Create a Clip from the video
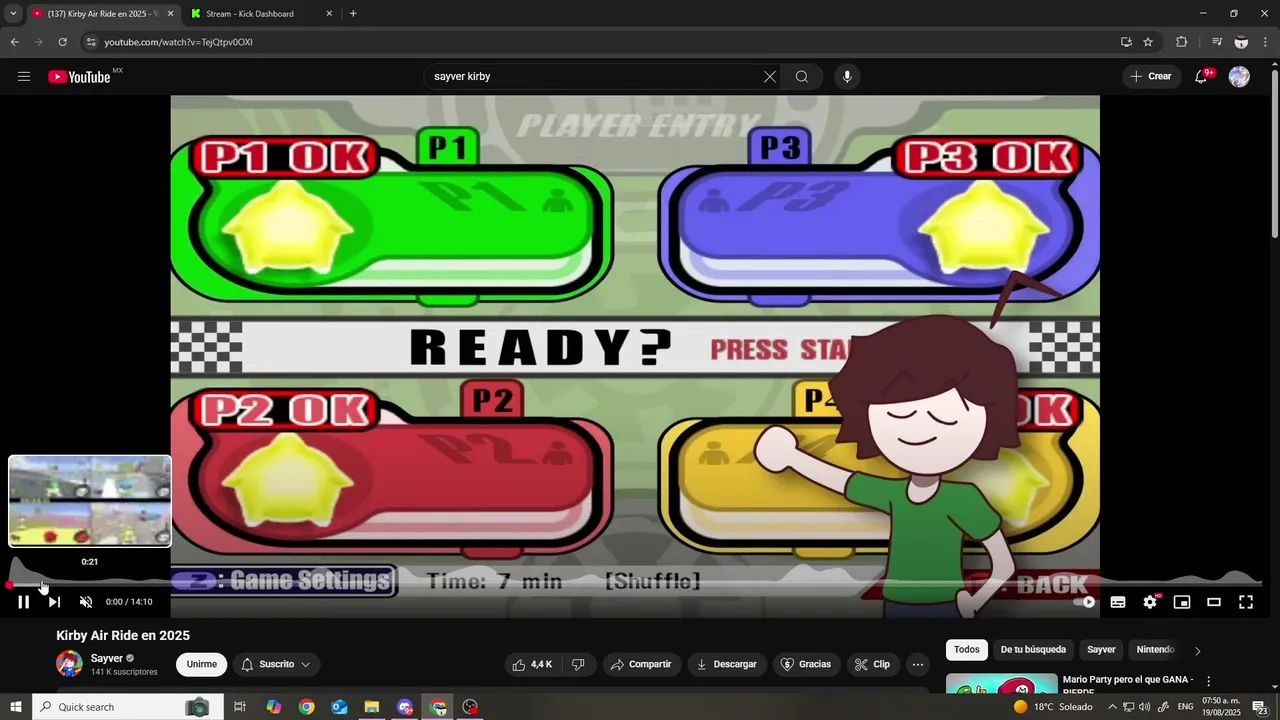This screenshot has height=720, width=1280. click(x=872, y=664)
